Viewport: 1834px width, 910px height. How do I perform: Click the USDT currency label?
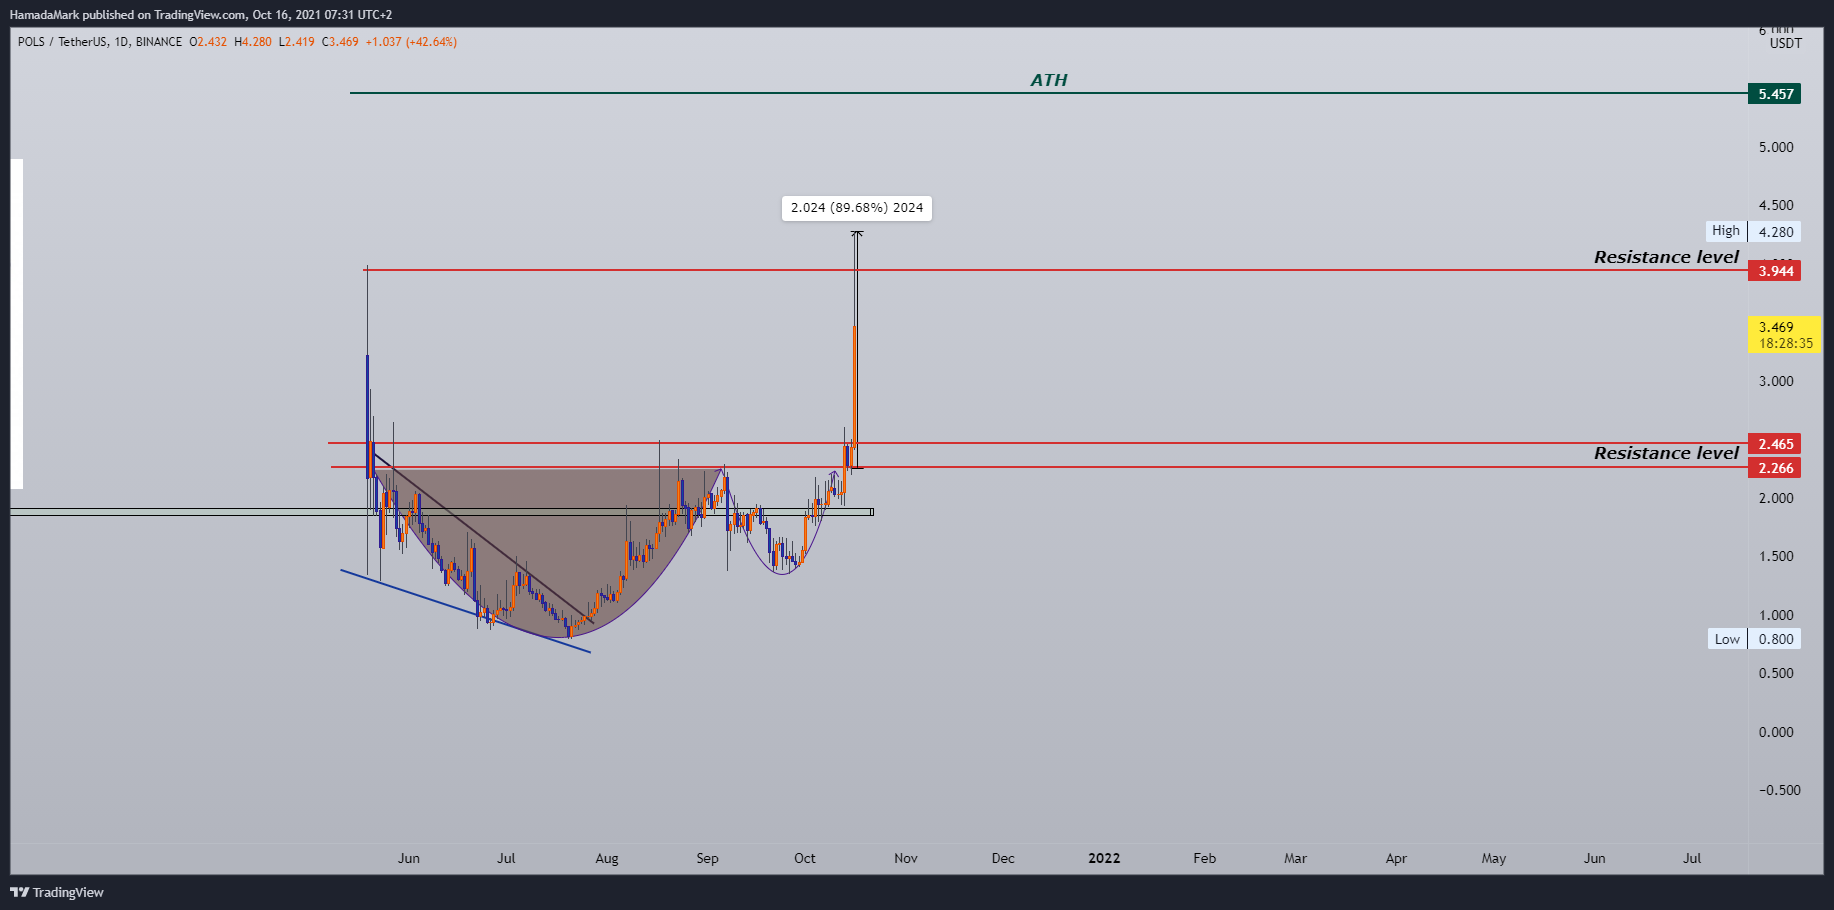tap(1786, 43)
